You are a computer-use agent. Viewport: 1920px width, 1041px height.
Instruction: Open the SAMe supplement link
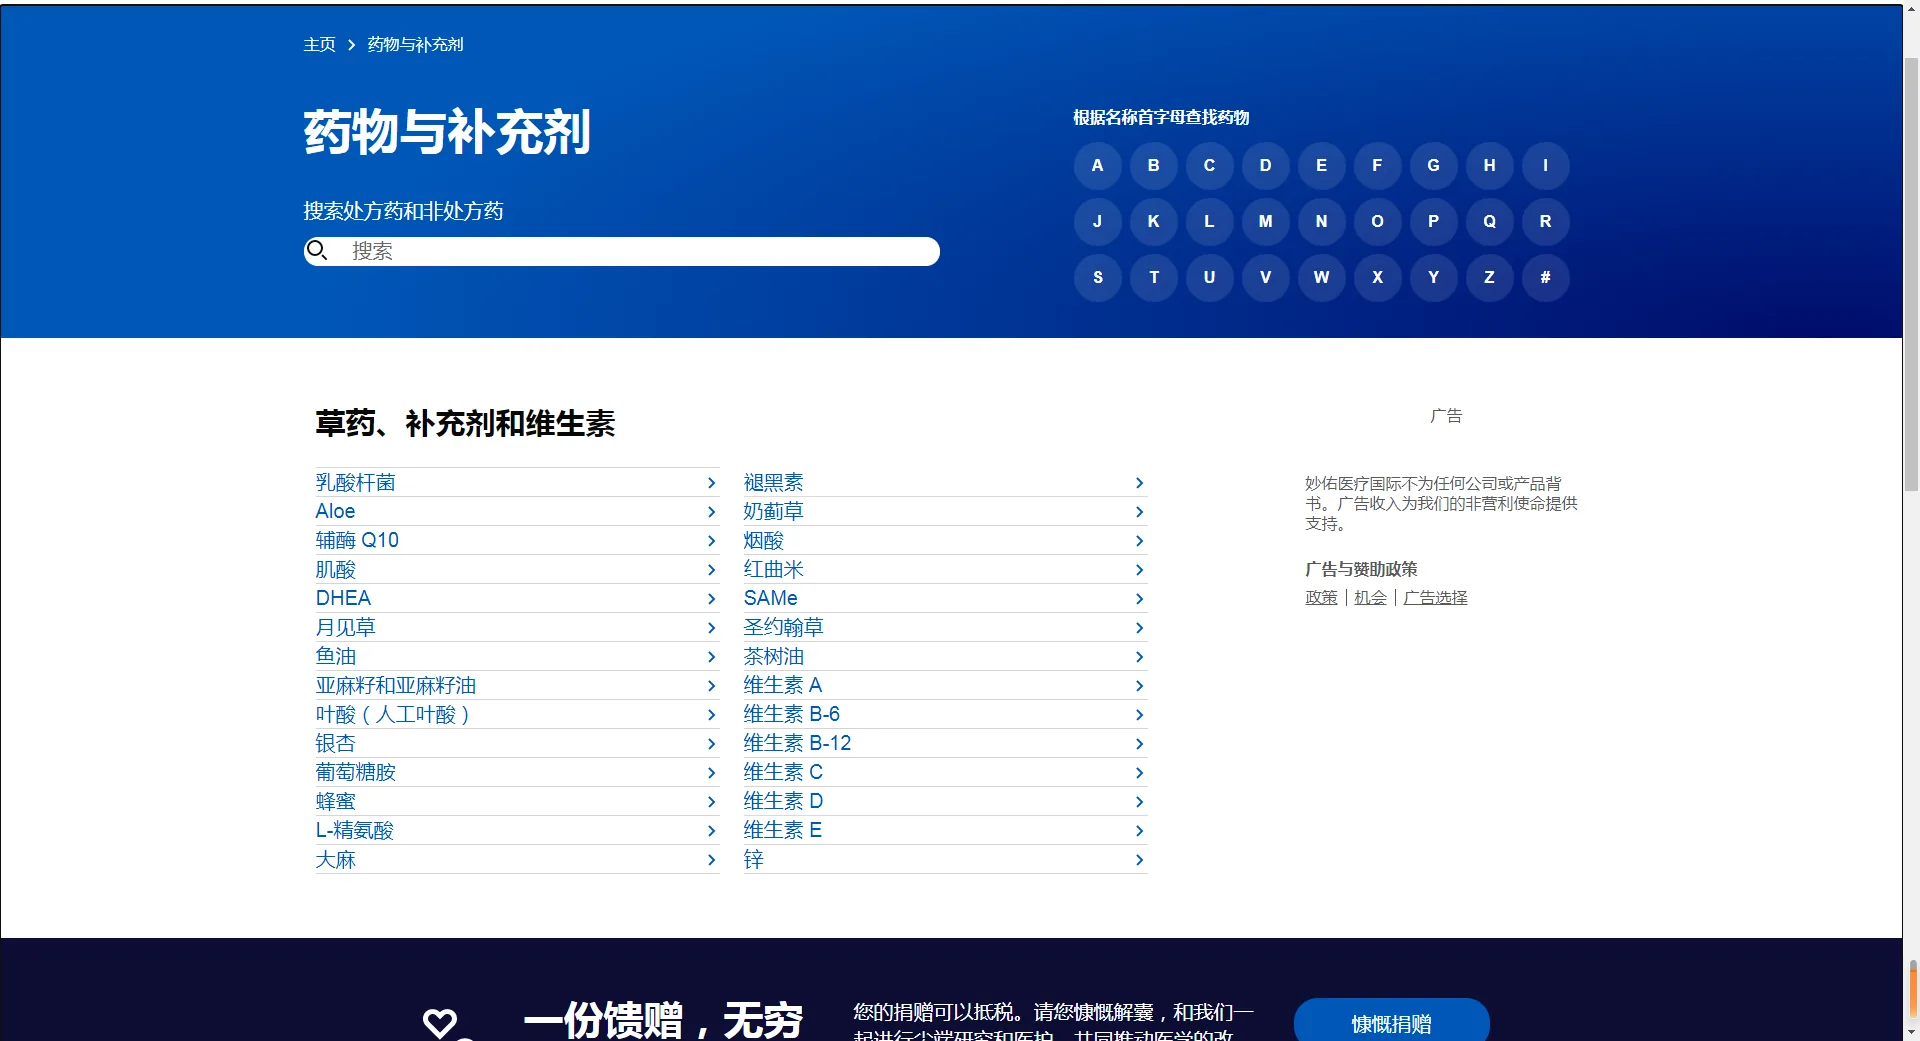[x=770, y=598]
